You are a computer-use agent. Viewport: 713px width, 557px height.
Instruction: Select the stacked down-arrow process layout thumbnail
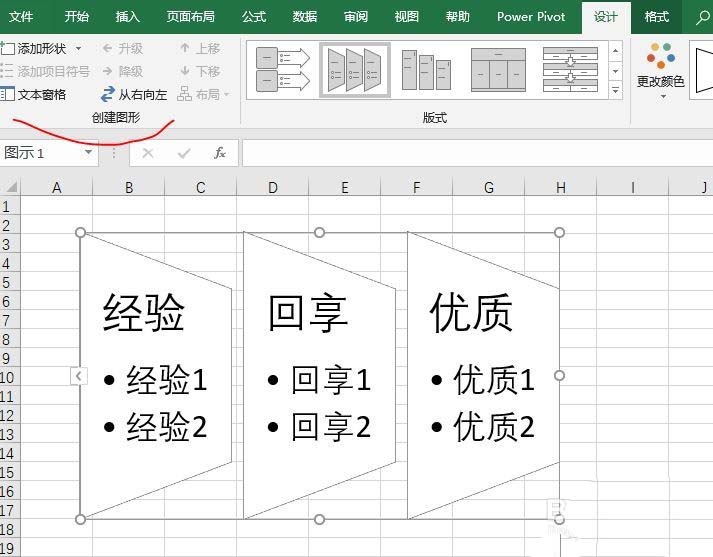[570, 70]
